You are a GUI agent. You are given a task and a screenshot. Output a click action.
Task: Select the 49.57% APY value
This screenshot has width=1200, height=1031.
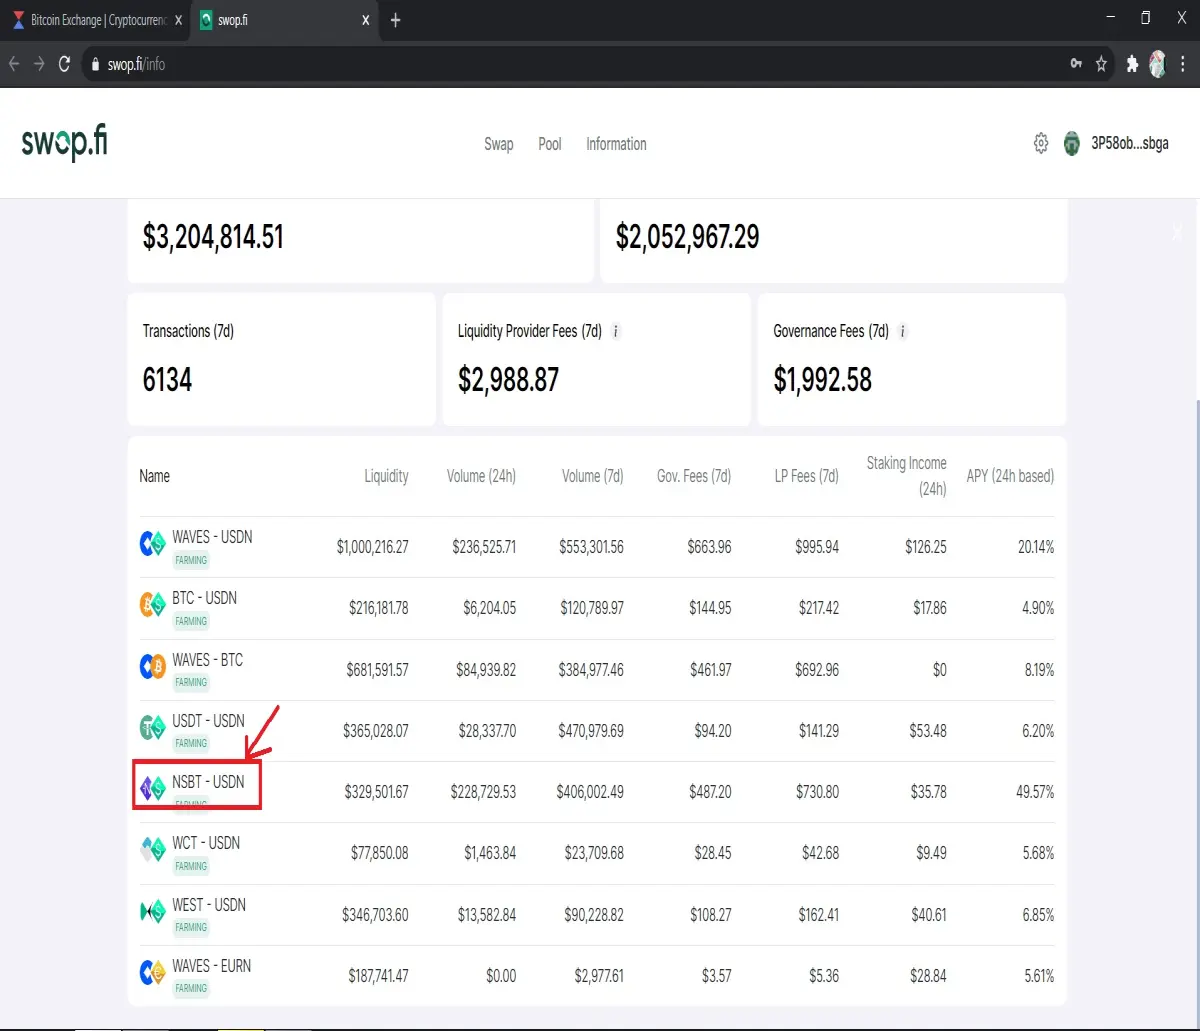pyautogui.click(x=1035, y=792)
